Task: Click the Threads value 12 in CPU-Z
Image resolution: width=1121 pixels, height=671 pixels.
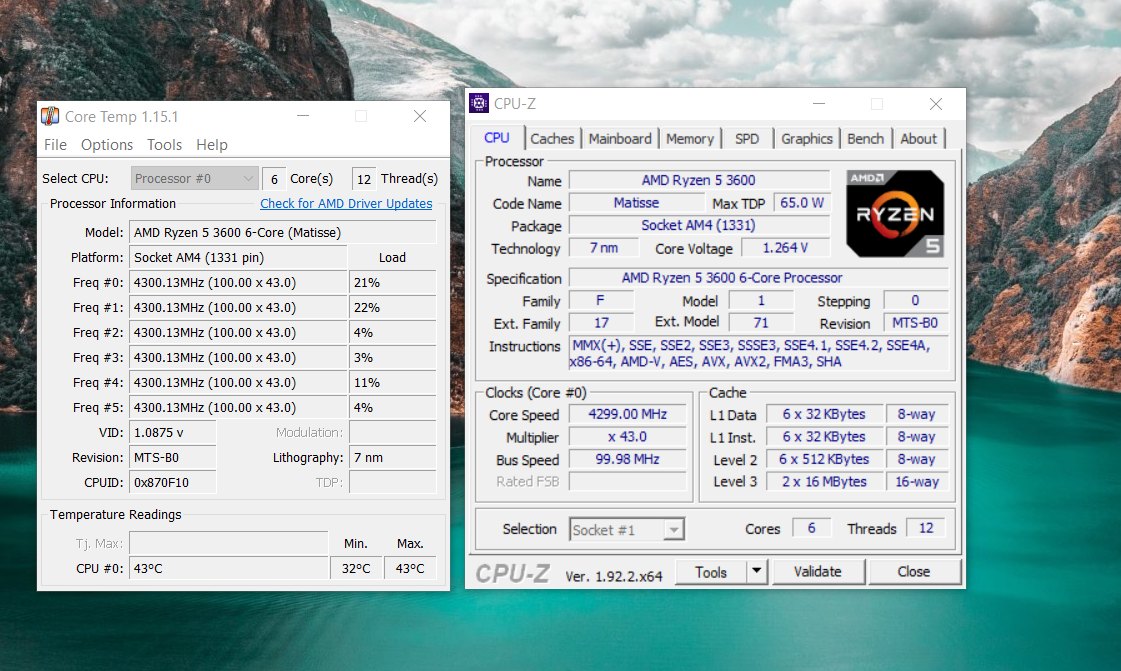Action: tap(926, 528)
